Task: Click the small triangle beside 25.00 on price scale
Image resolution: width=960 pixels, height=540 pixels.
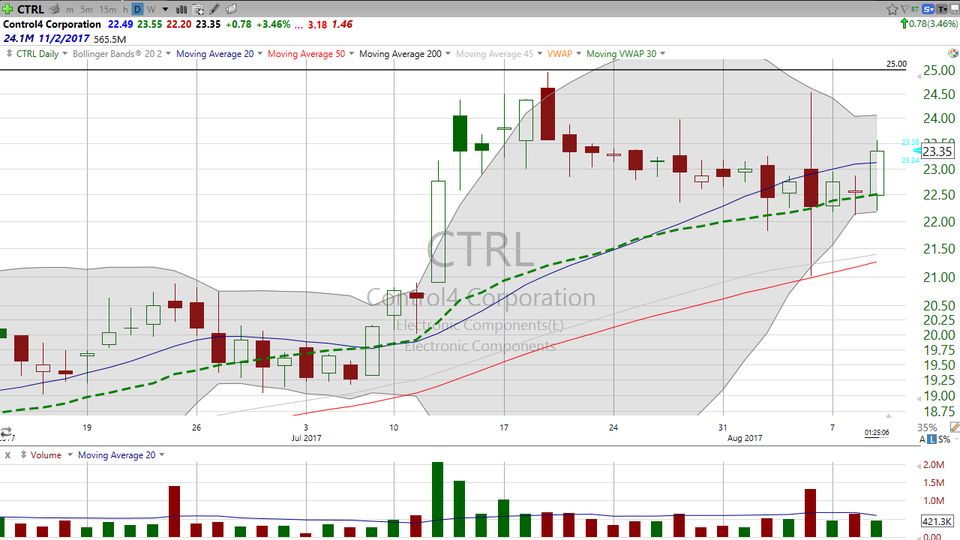Action: (918, 76)
